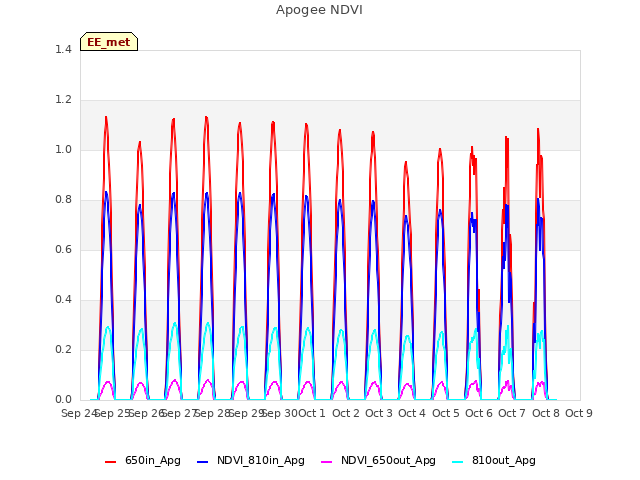Screen dimensions: 640x480
Task: Click the 0.4 y-axis tick label
Action: 63,300
